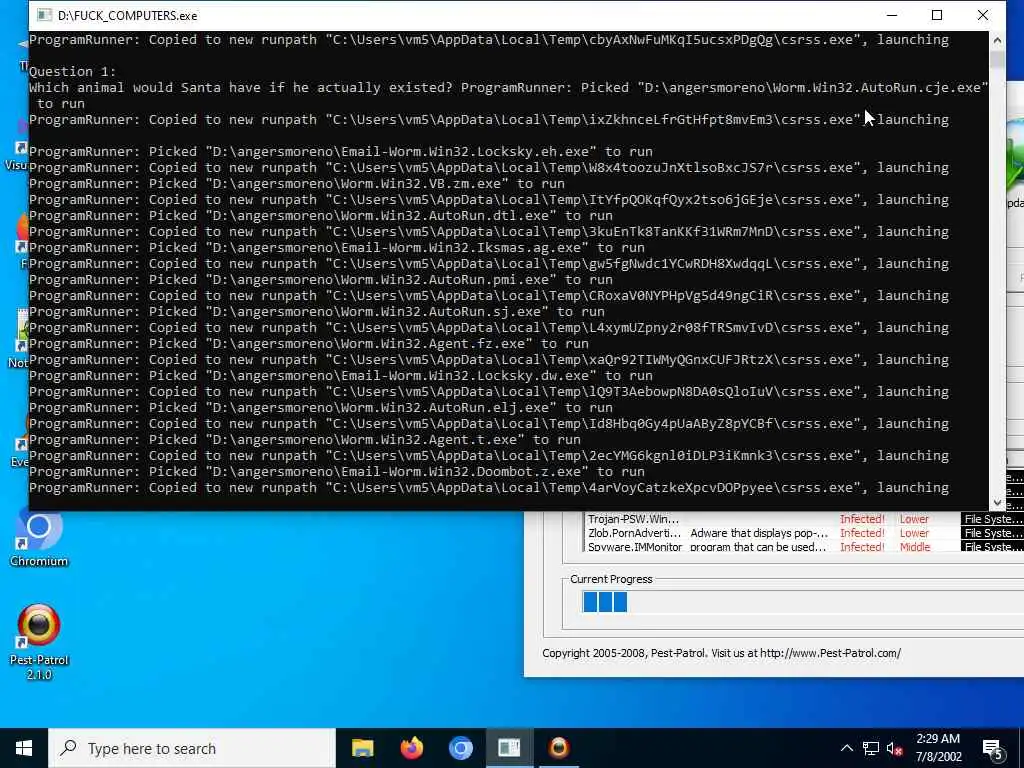The height and width of the screenshot is (768, 1024).
Task: Click the muted volume tray icon
Action: click(x=894, y=748)
